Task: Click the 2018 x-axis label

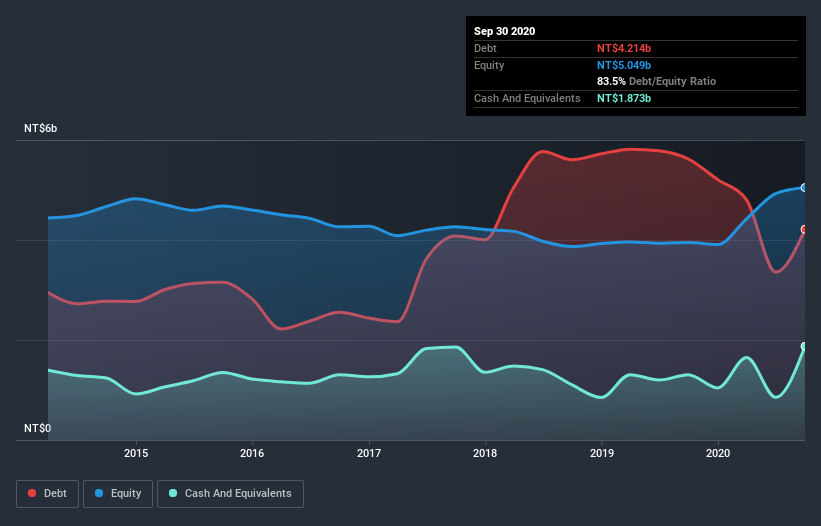Action: pyautogui.click(x=485, y=453)
